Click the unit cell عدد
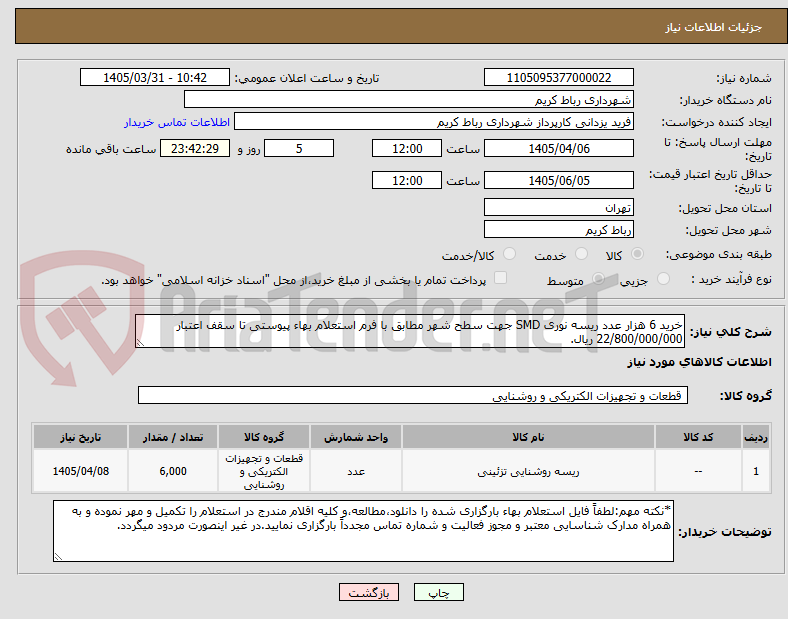 (x=356, y=471)
